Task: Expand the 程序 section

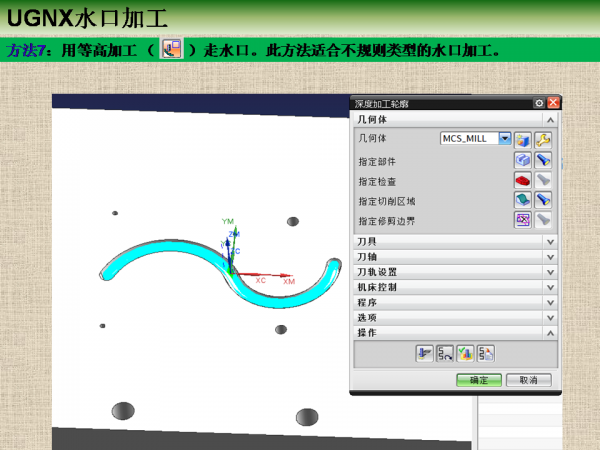Action: pyautogui.click(x=550, y=303)
